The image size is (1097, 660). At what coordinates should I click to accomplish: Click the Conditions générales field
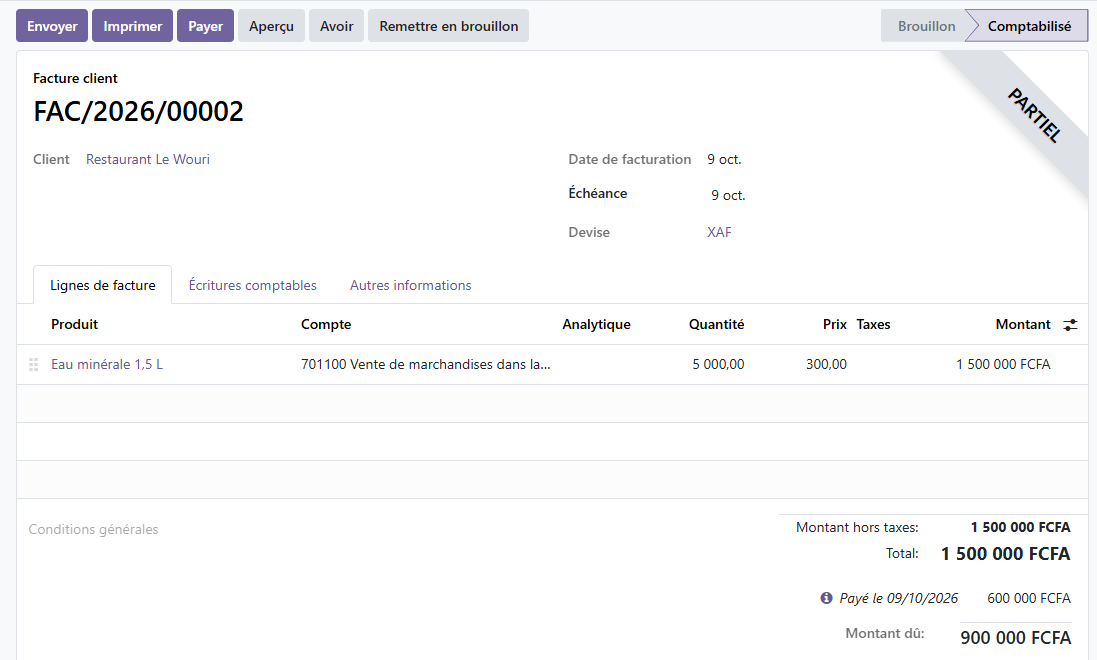[93, 530]
